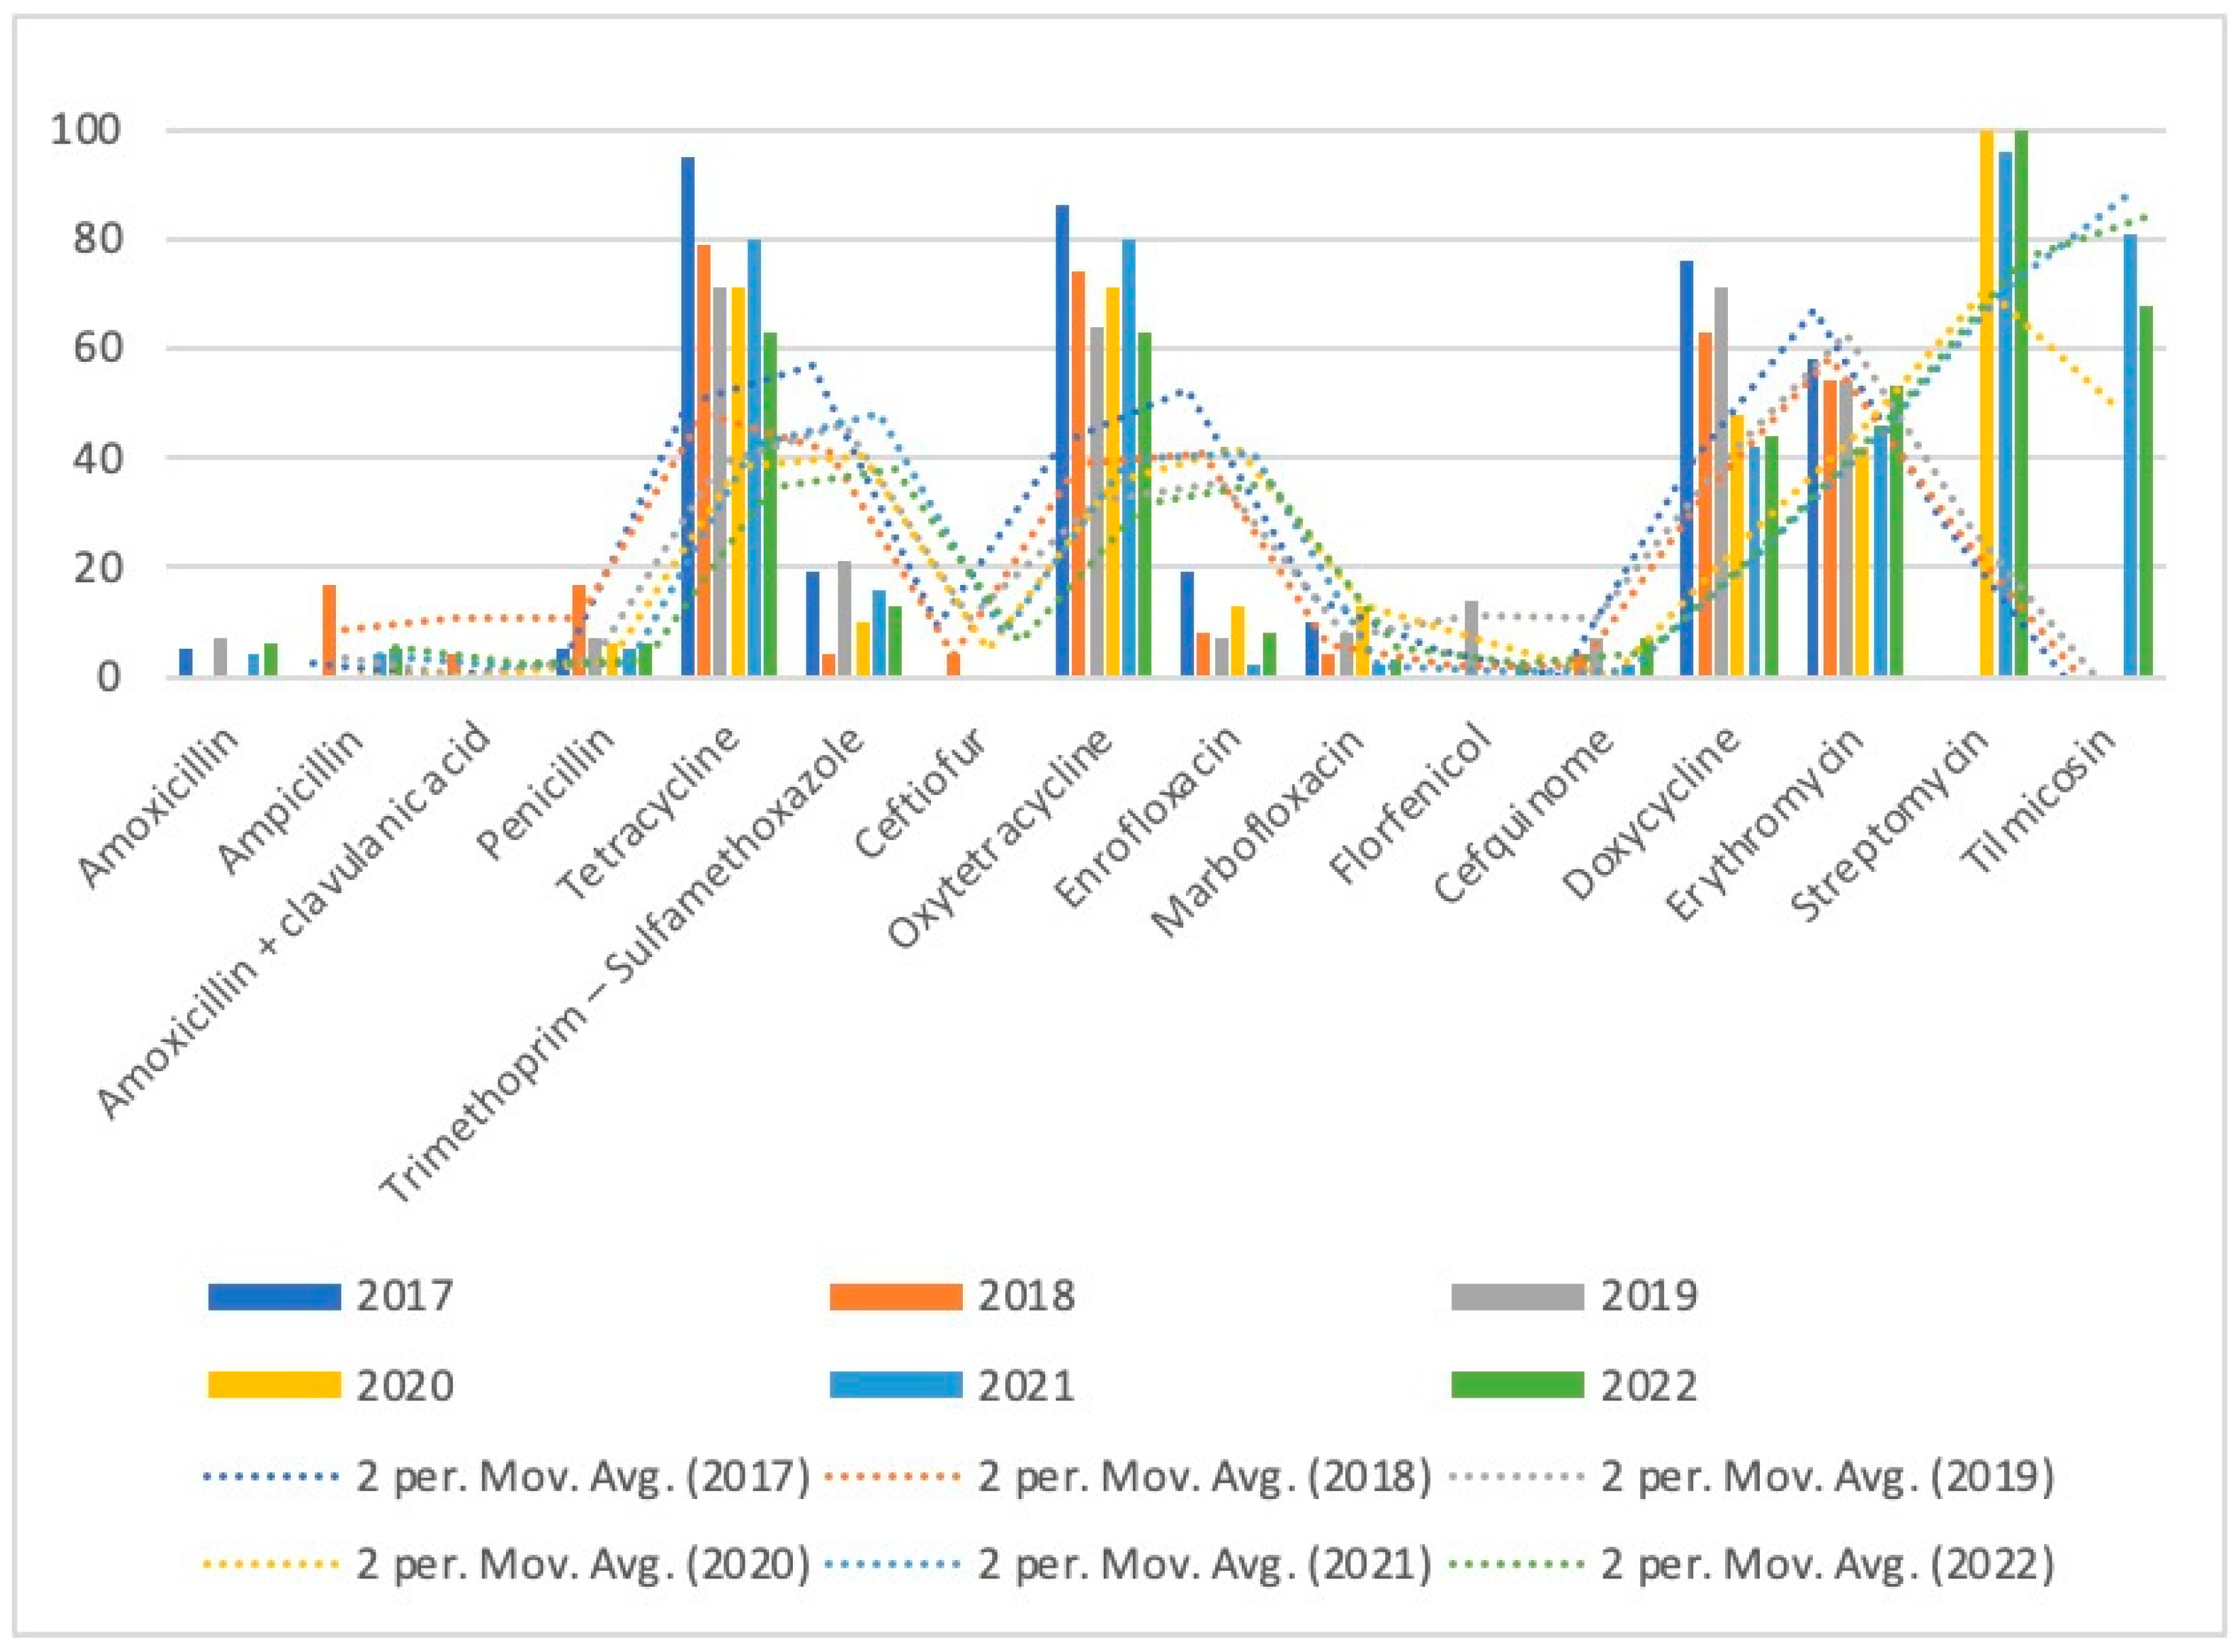2240x1652 pixels.
Task: Click the 2017 legend color swatch
Action: [x=275, y=1296]
